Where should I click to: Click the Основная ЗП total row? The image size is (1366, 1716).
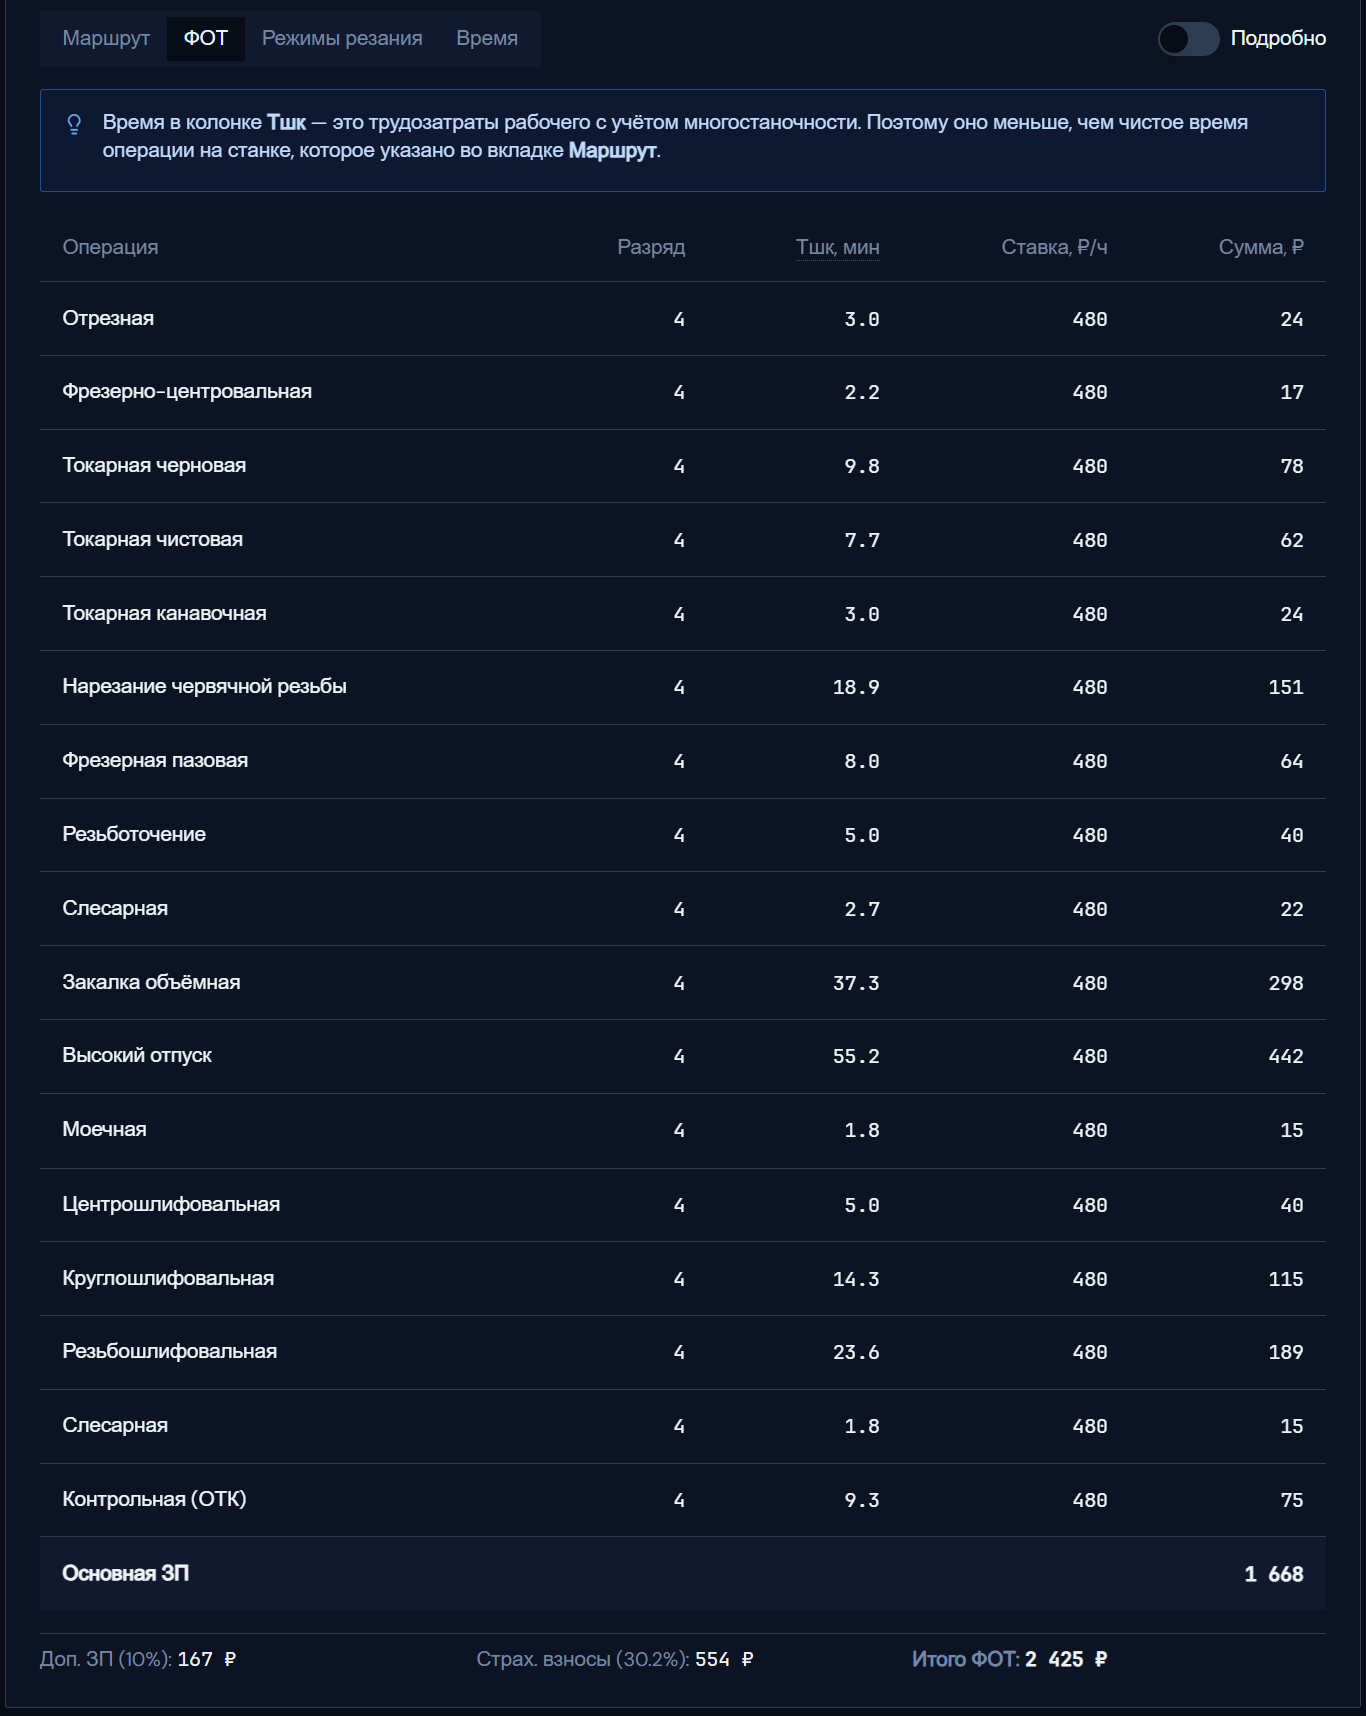[x=683, y=1574]
